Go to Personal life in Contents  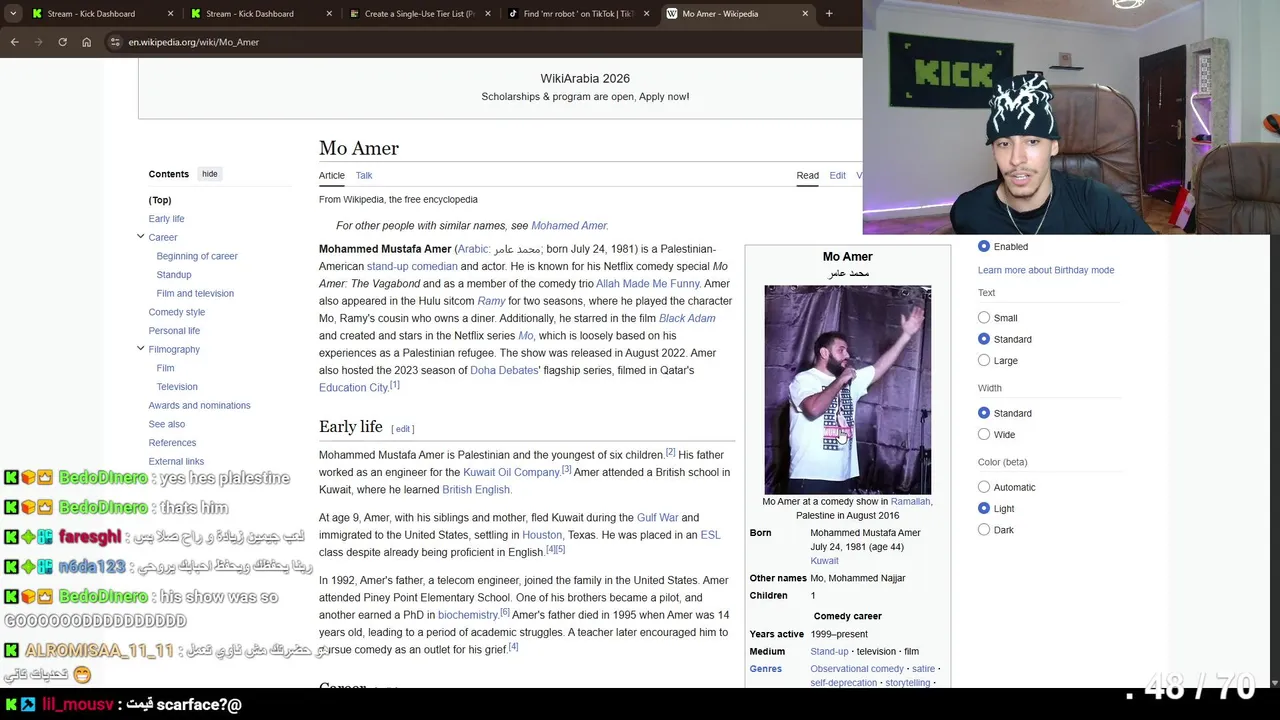174,331
